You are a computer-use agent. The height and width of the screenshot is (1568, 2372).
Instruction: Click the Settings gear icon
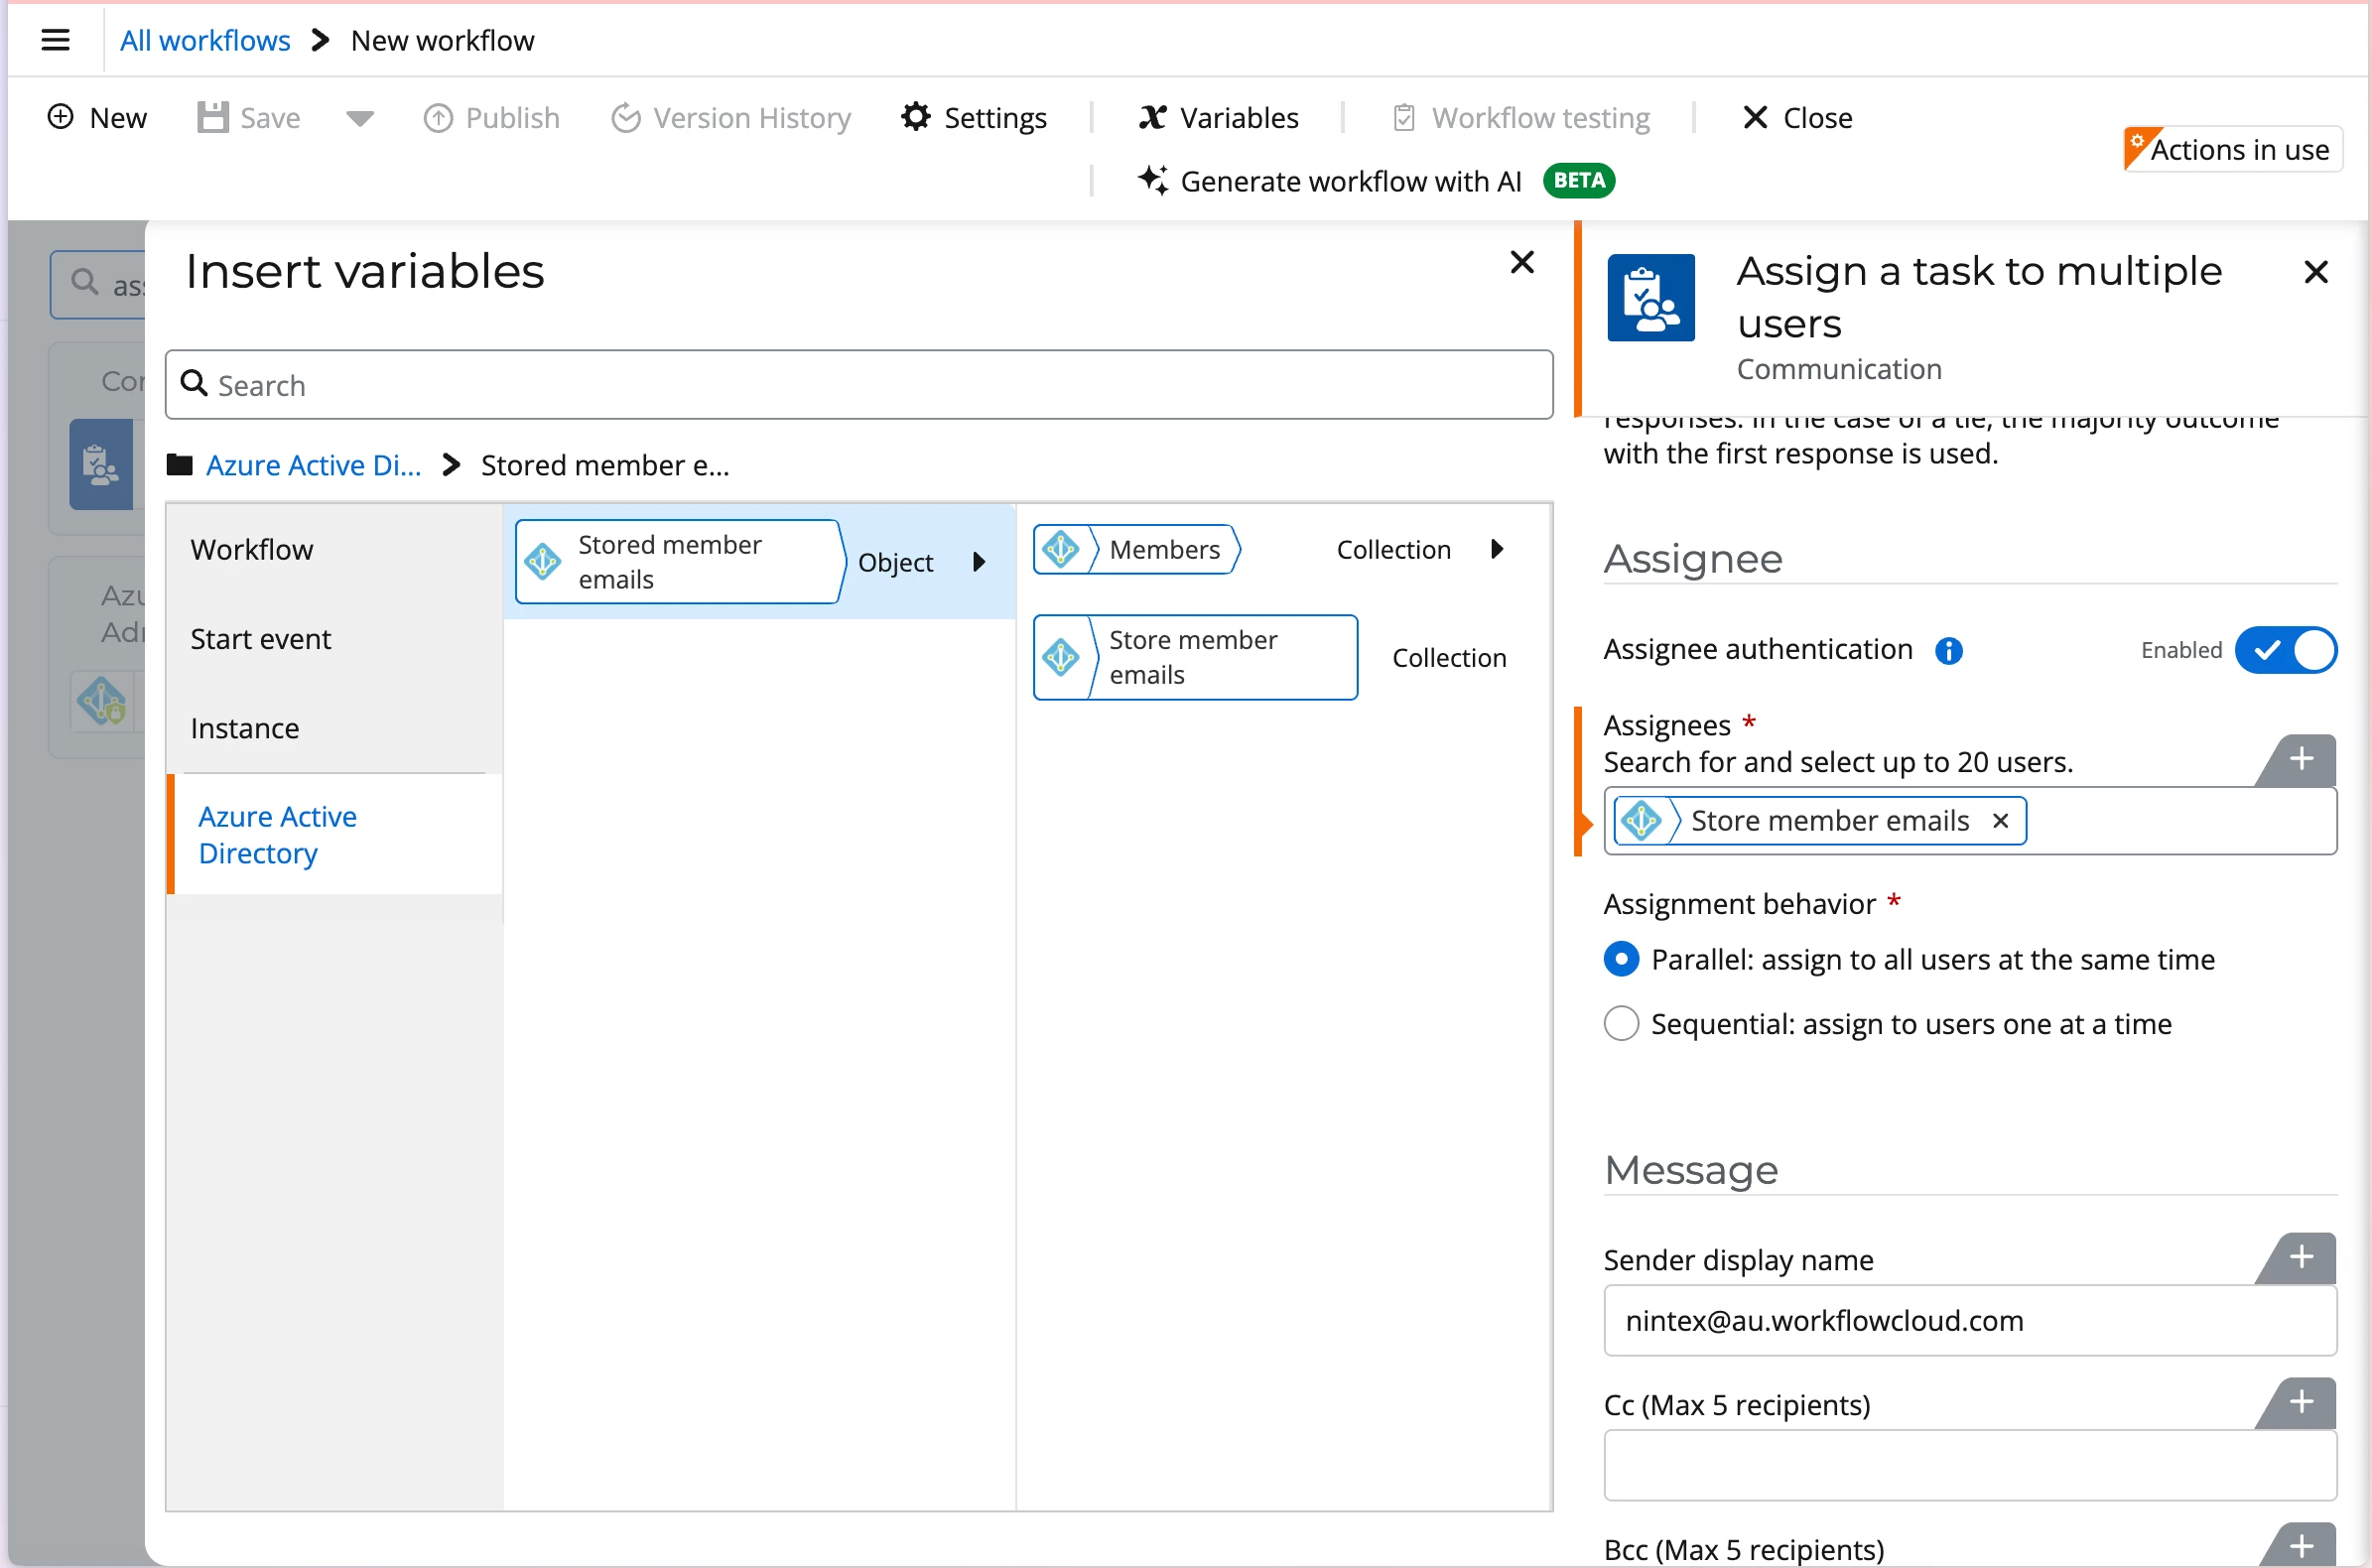(x=915, y=117)
